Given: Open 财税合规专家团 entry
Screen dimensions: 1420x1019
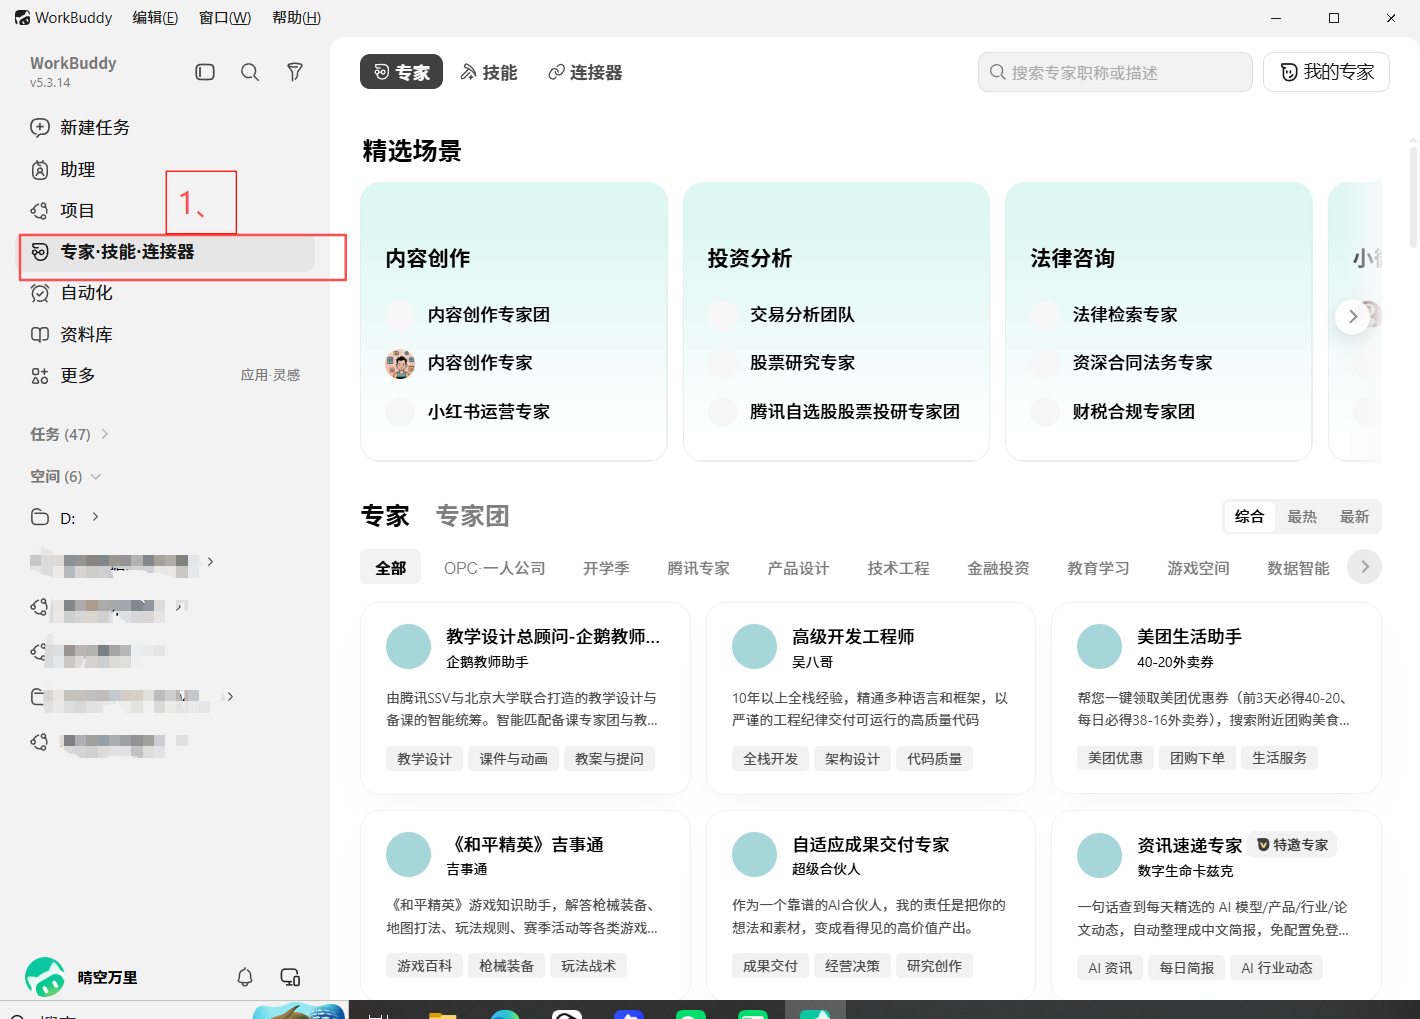Looking at the screenshot, I should [1133, 412].
